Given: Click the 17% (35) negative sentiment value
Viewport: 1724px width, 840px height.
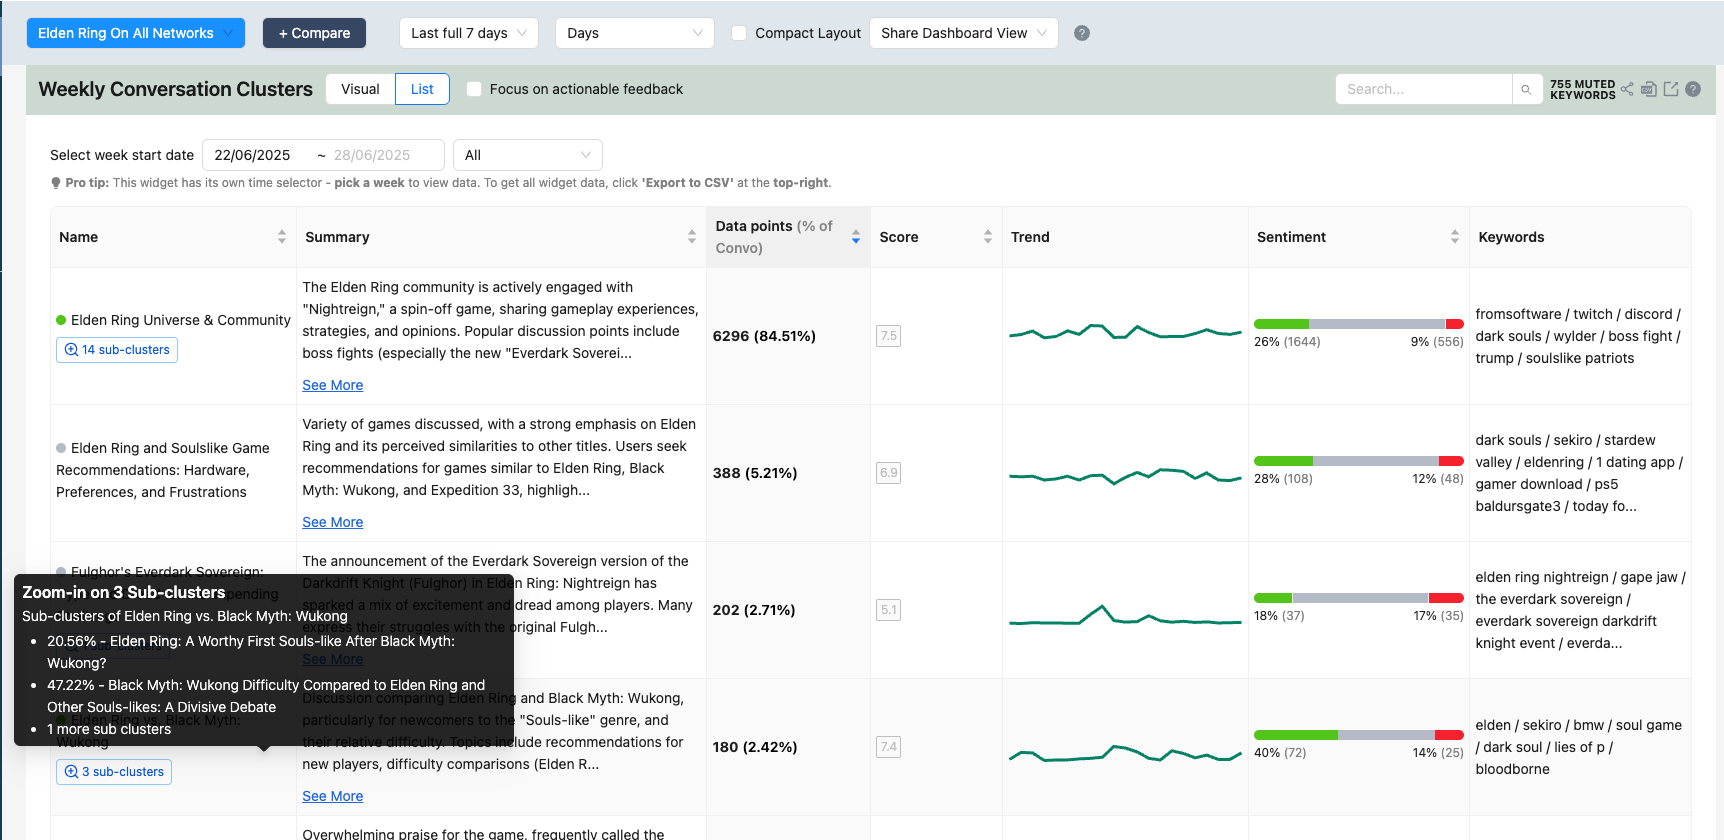Looking at the screenshot, I should click(x=1438, y=616).
